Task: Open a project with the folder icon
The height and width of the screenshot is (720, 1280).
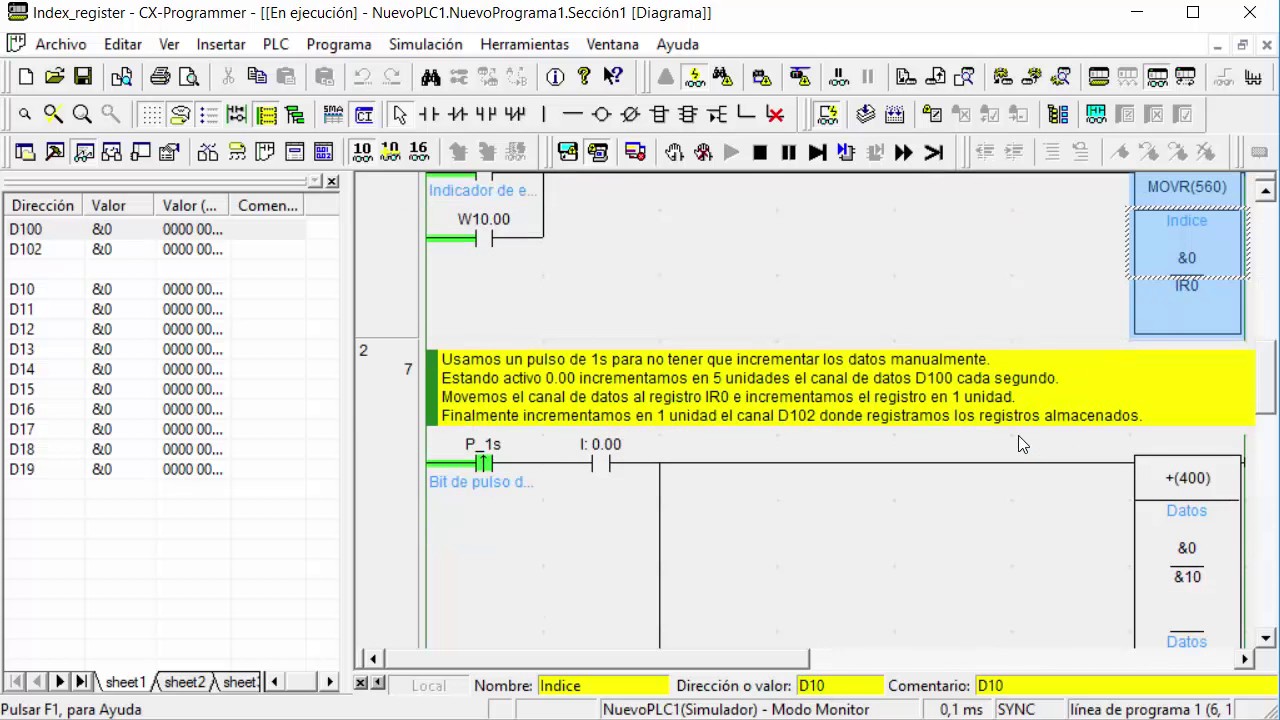Action: (54, 77)
